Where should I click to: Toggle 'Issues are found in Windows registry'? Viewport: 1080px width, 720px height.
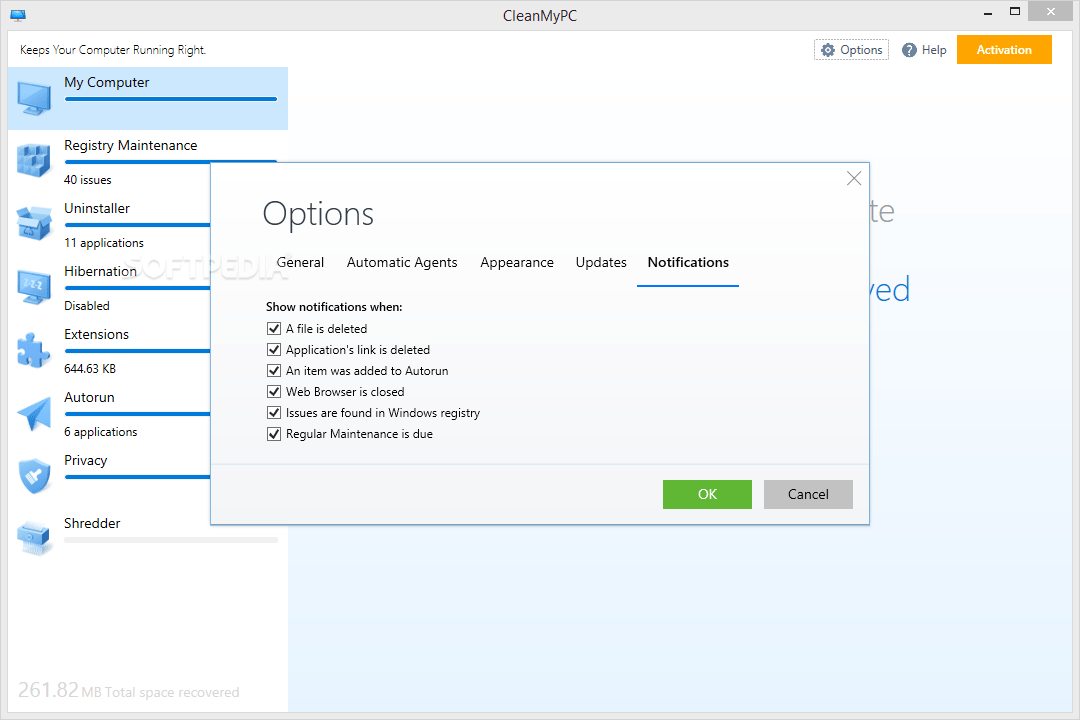pyautogui.click(x=274, y=413)
